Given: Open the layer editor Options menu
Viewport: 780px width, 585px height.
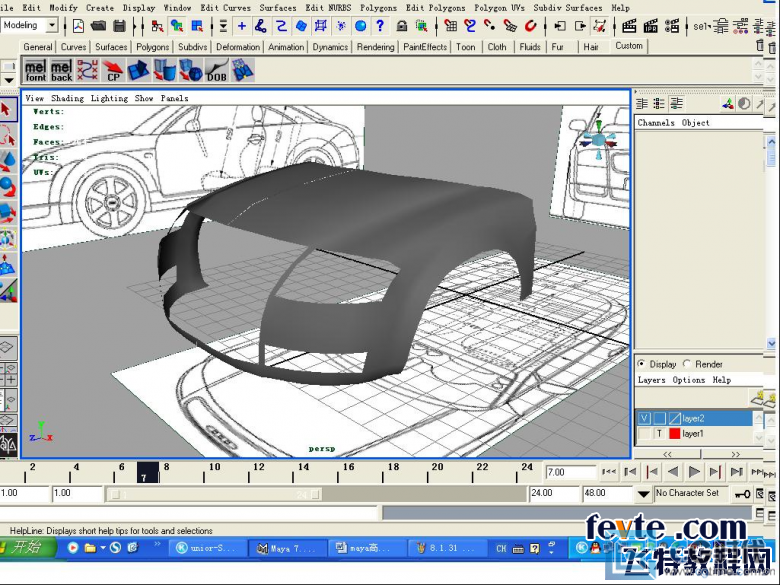Looking at the screenshot, I should pos(688,380).
